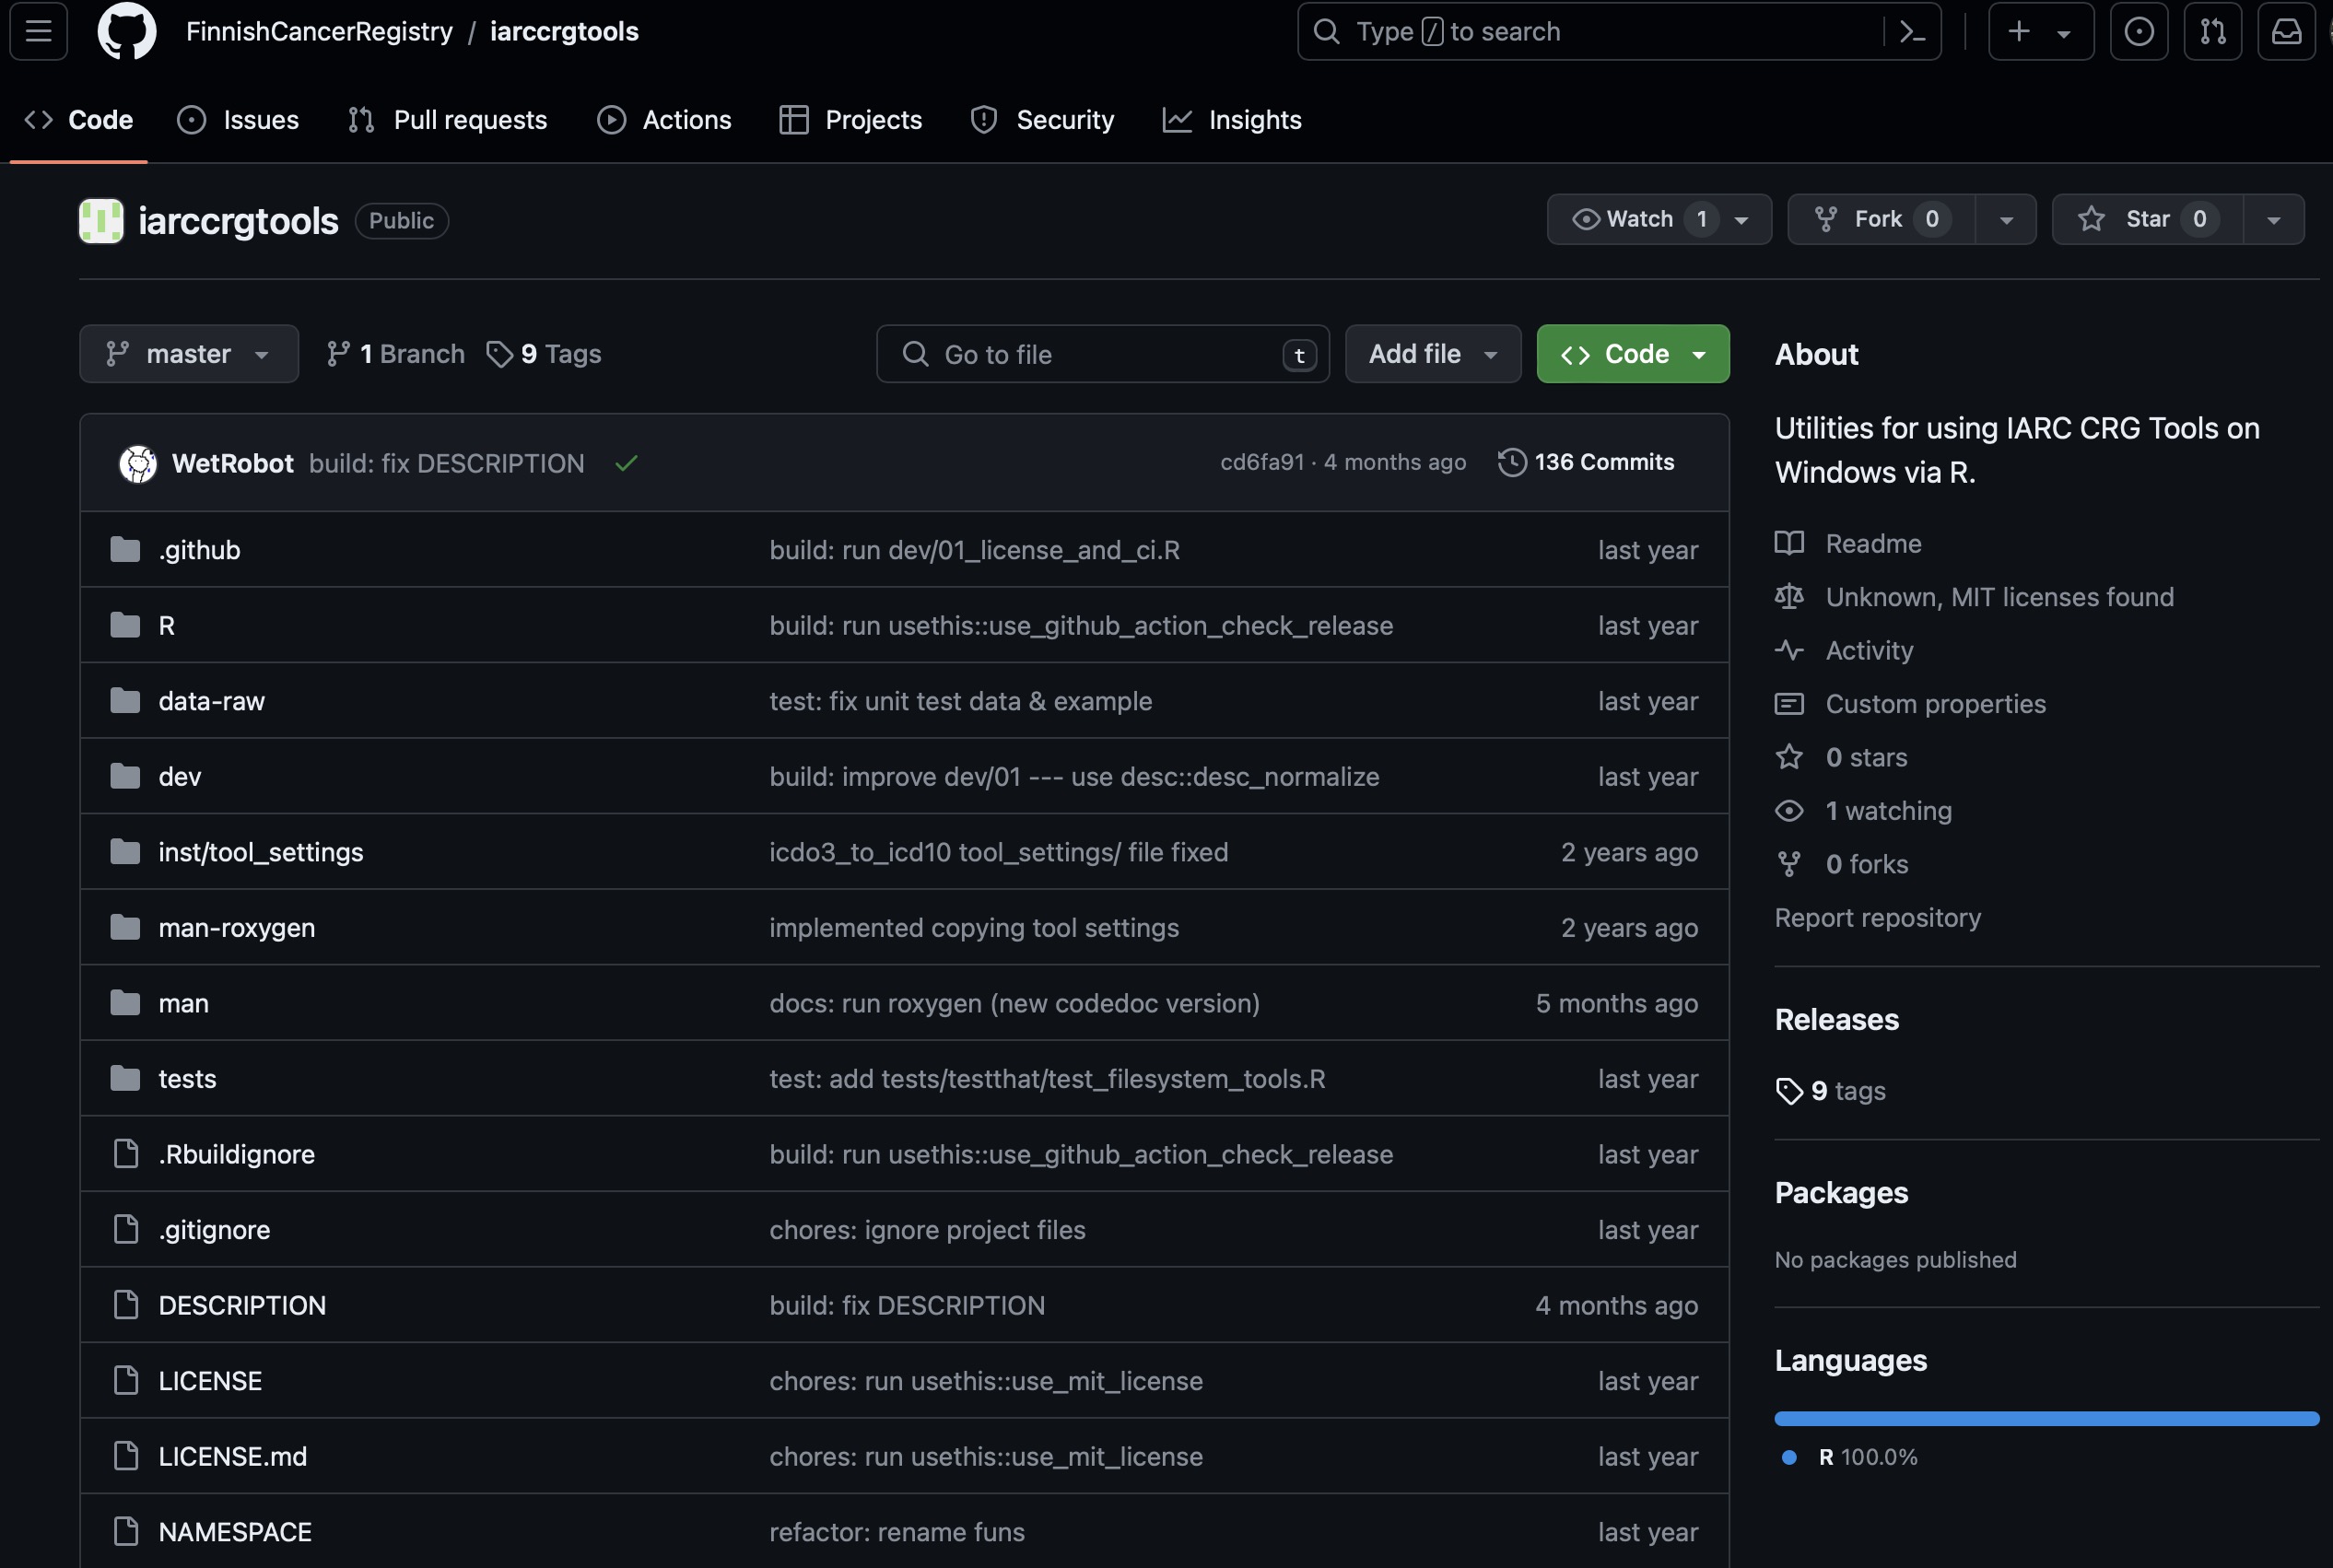Open commit hash cd6fa91
This screenshot has width=2333, height=1568.
tap(1262, 462)
